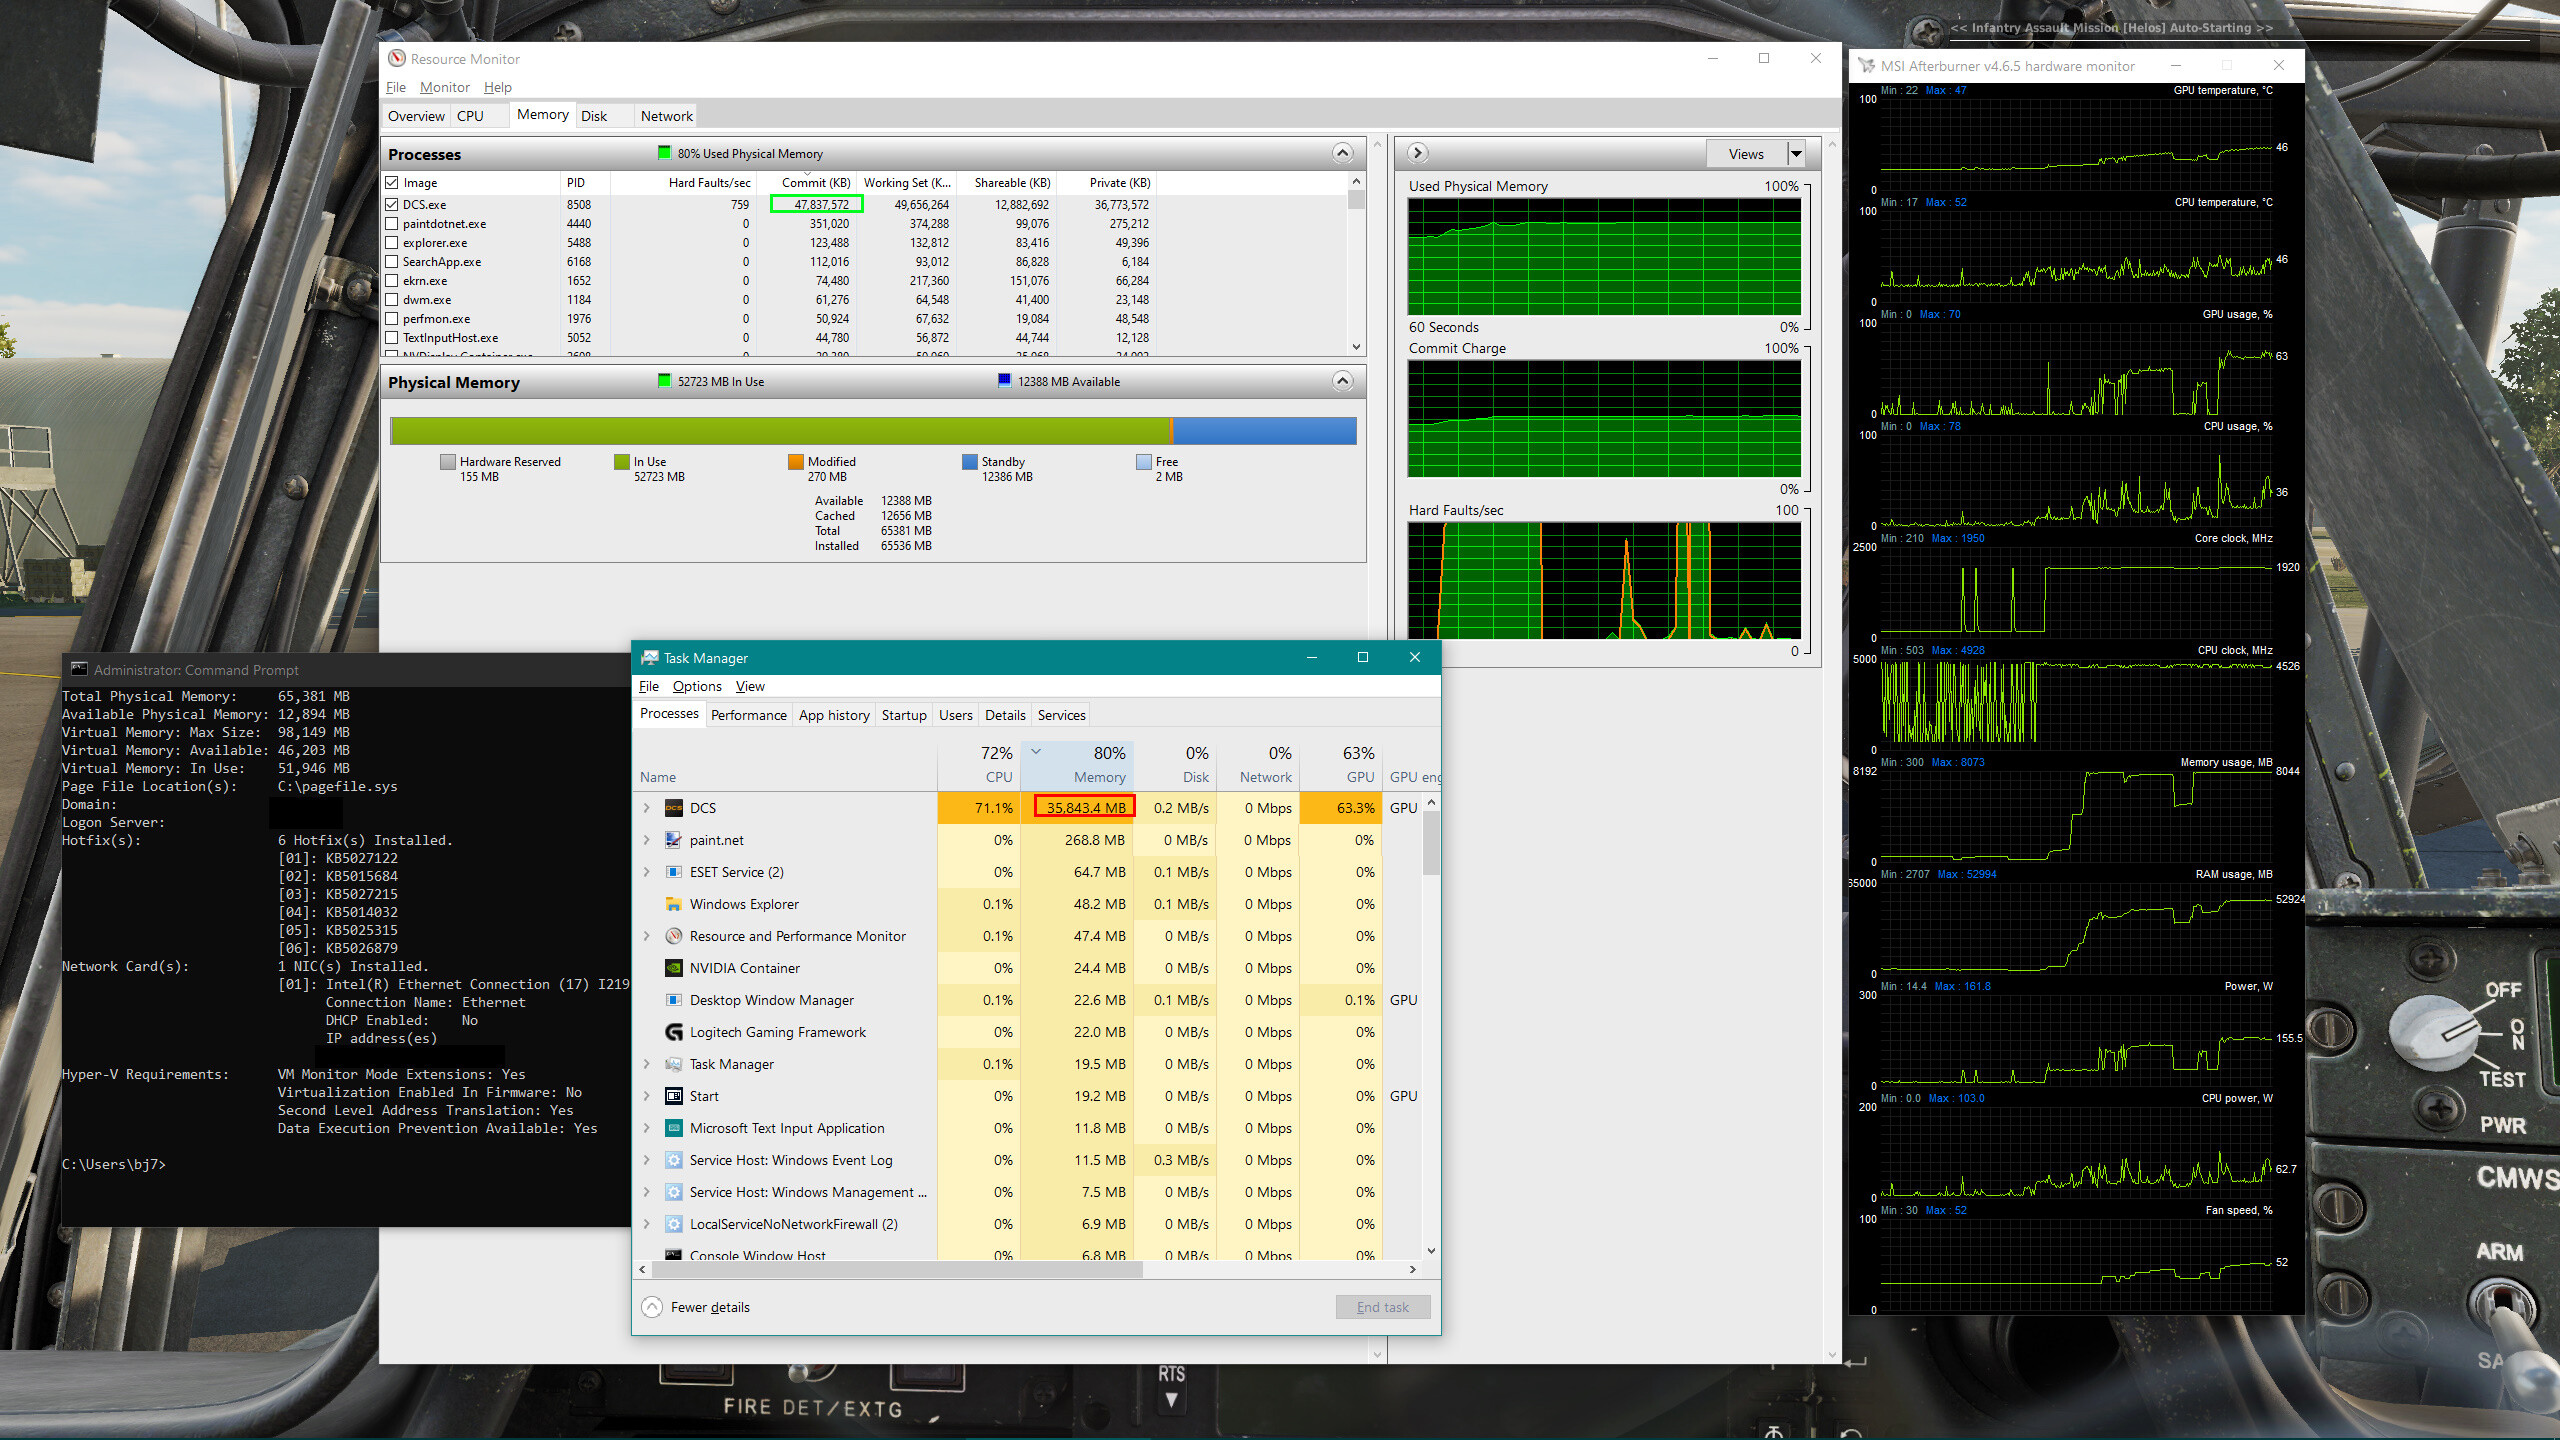Expand the ESET Service (2) group
2560x1440 pixels.
647,872
